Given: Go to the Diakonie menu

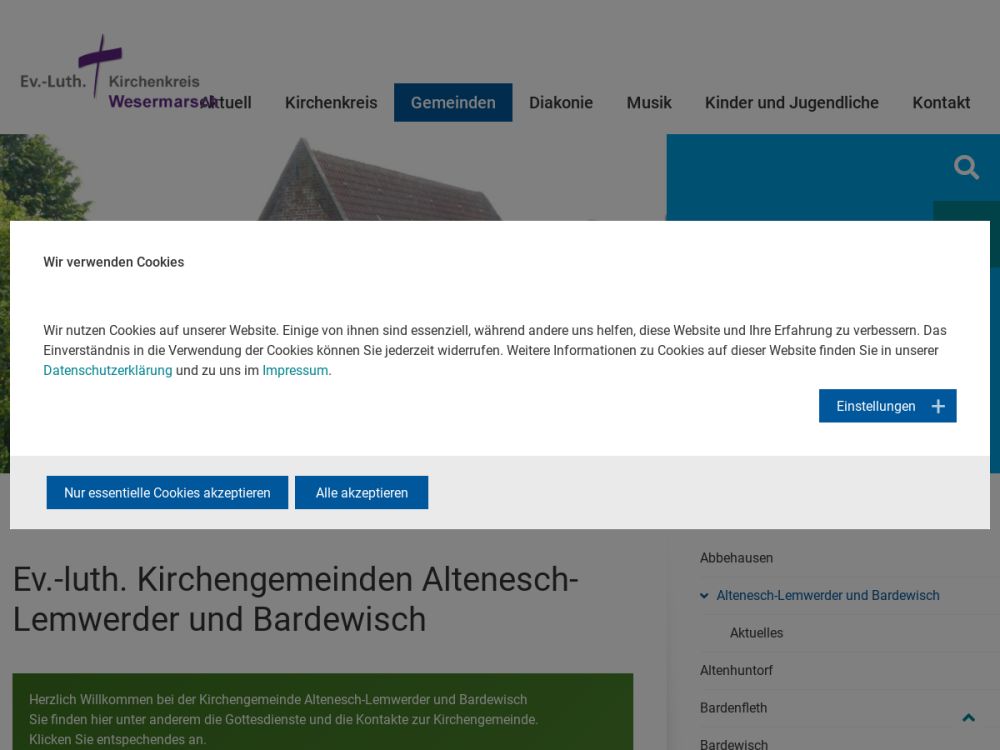Looking at the screenshot, I should 561,103.
